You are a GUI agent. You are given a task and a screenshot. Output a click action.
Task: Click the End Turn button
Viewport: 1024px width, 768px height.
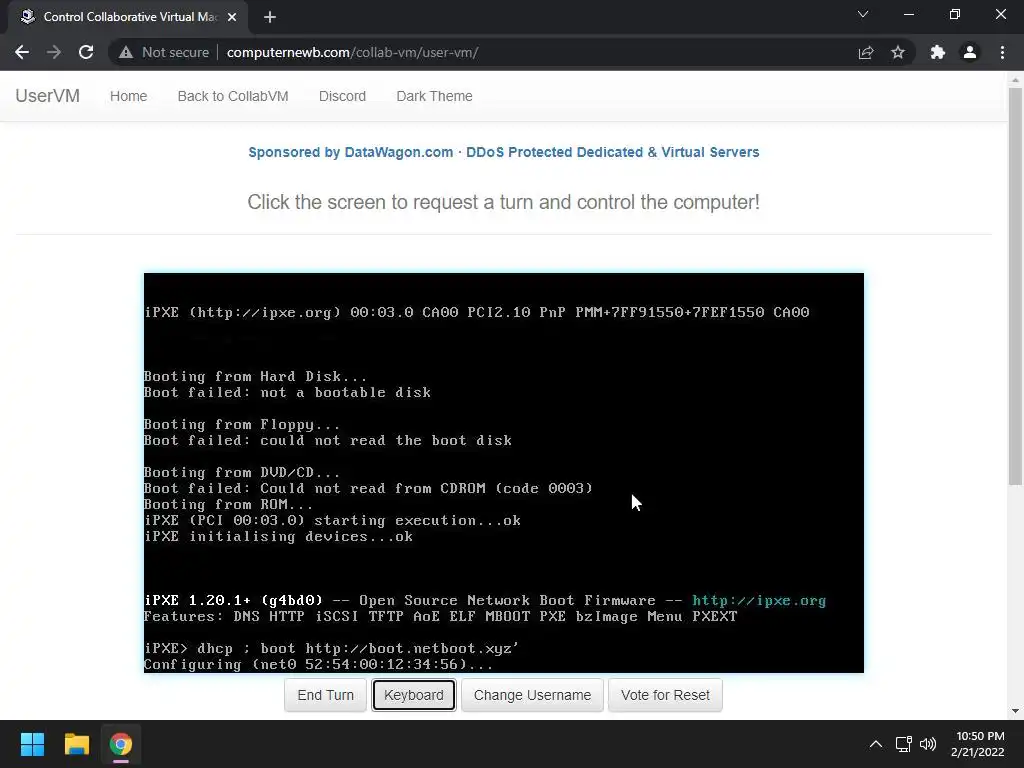coord(325,695)
